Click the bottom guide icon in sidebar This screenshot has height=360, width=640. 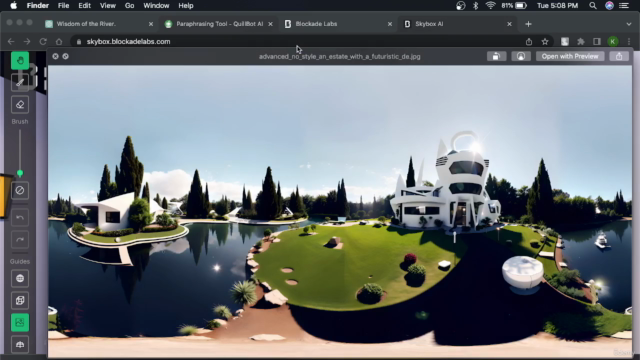[20, 344]
